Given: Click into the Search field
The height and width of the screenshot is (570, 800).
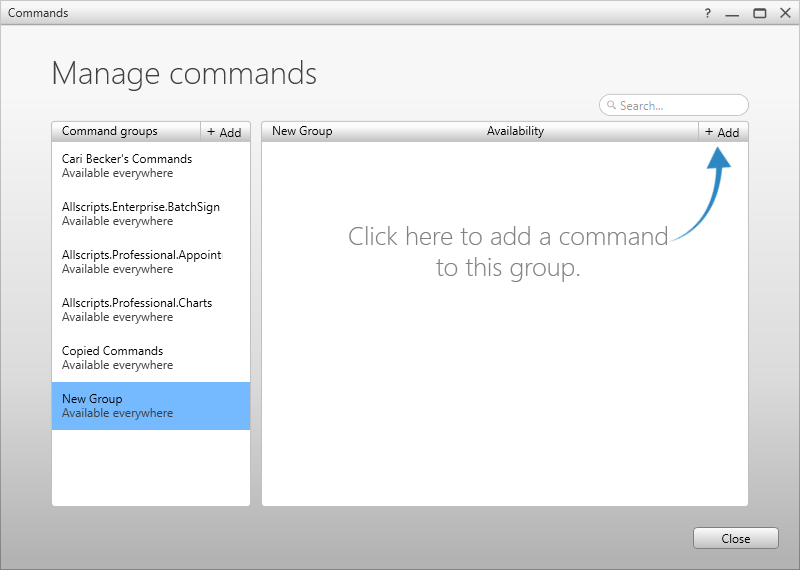Looking at the screenshot, I should pos(673,105).
